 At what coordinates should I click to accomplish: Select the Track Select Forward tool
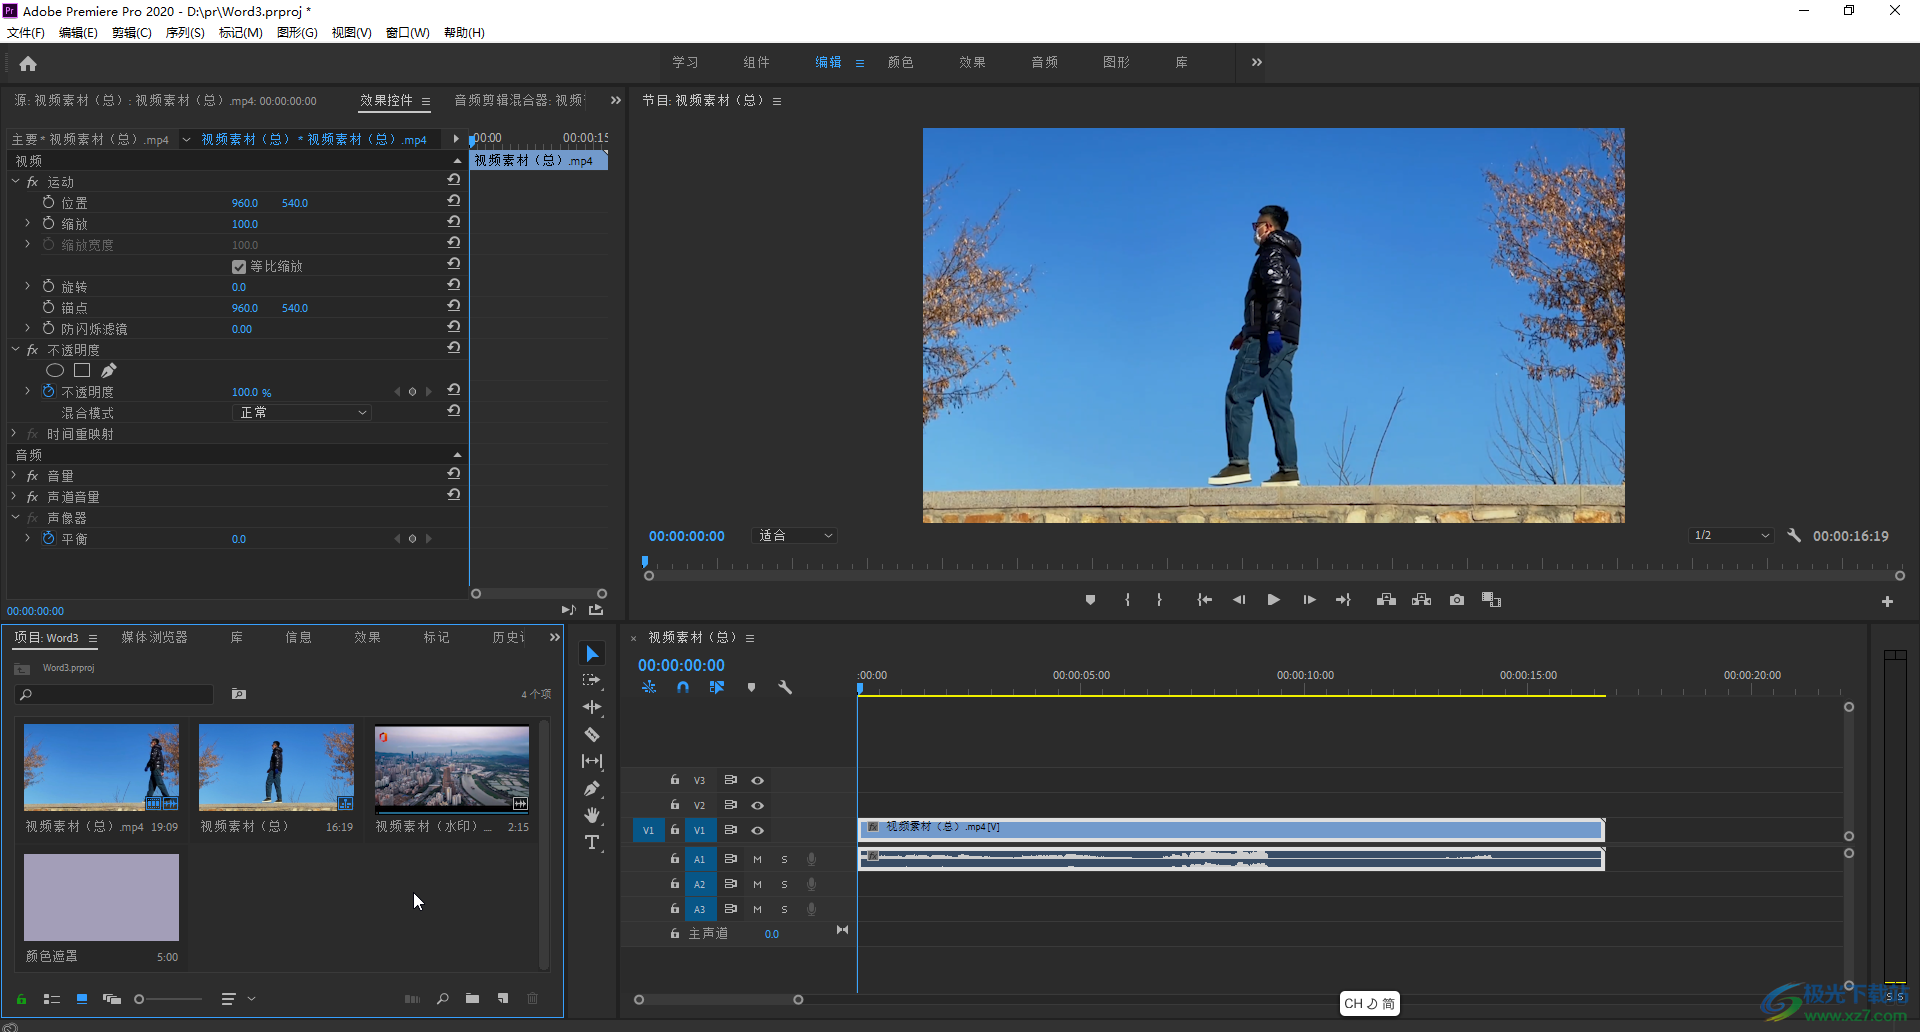point(592,680)
